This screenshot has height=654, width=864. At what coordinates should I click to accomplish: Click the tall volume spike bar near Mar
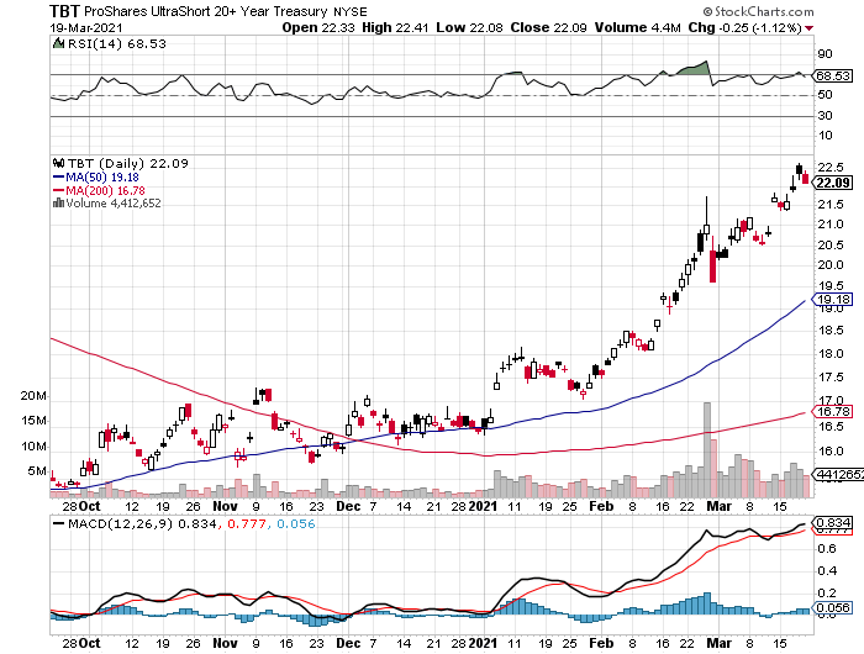coord(707,449)
